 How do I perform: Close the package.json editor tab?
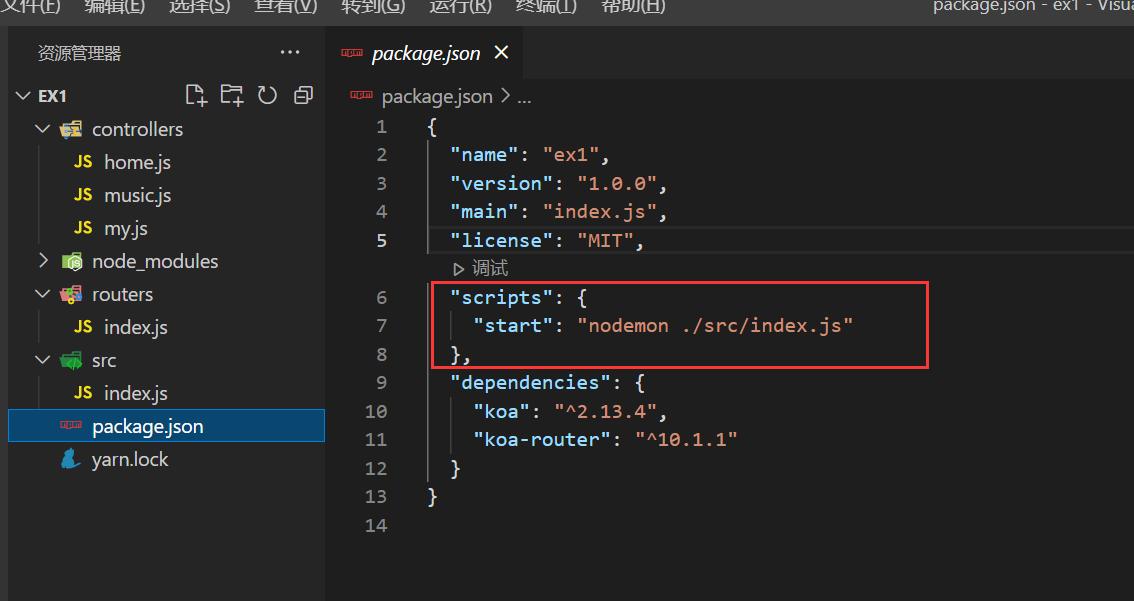501,52
